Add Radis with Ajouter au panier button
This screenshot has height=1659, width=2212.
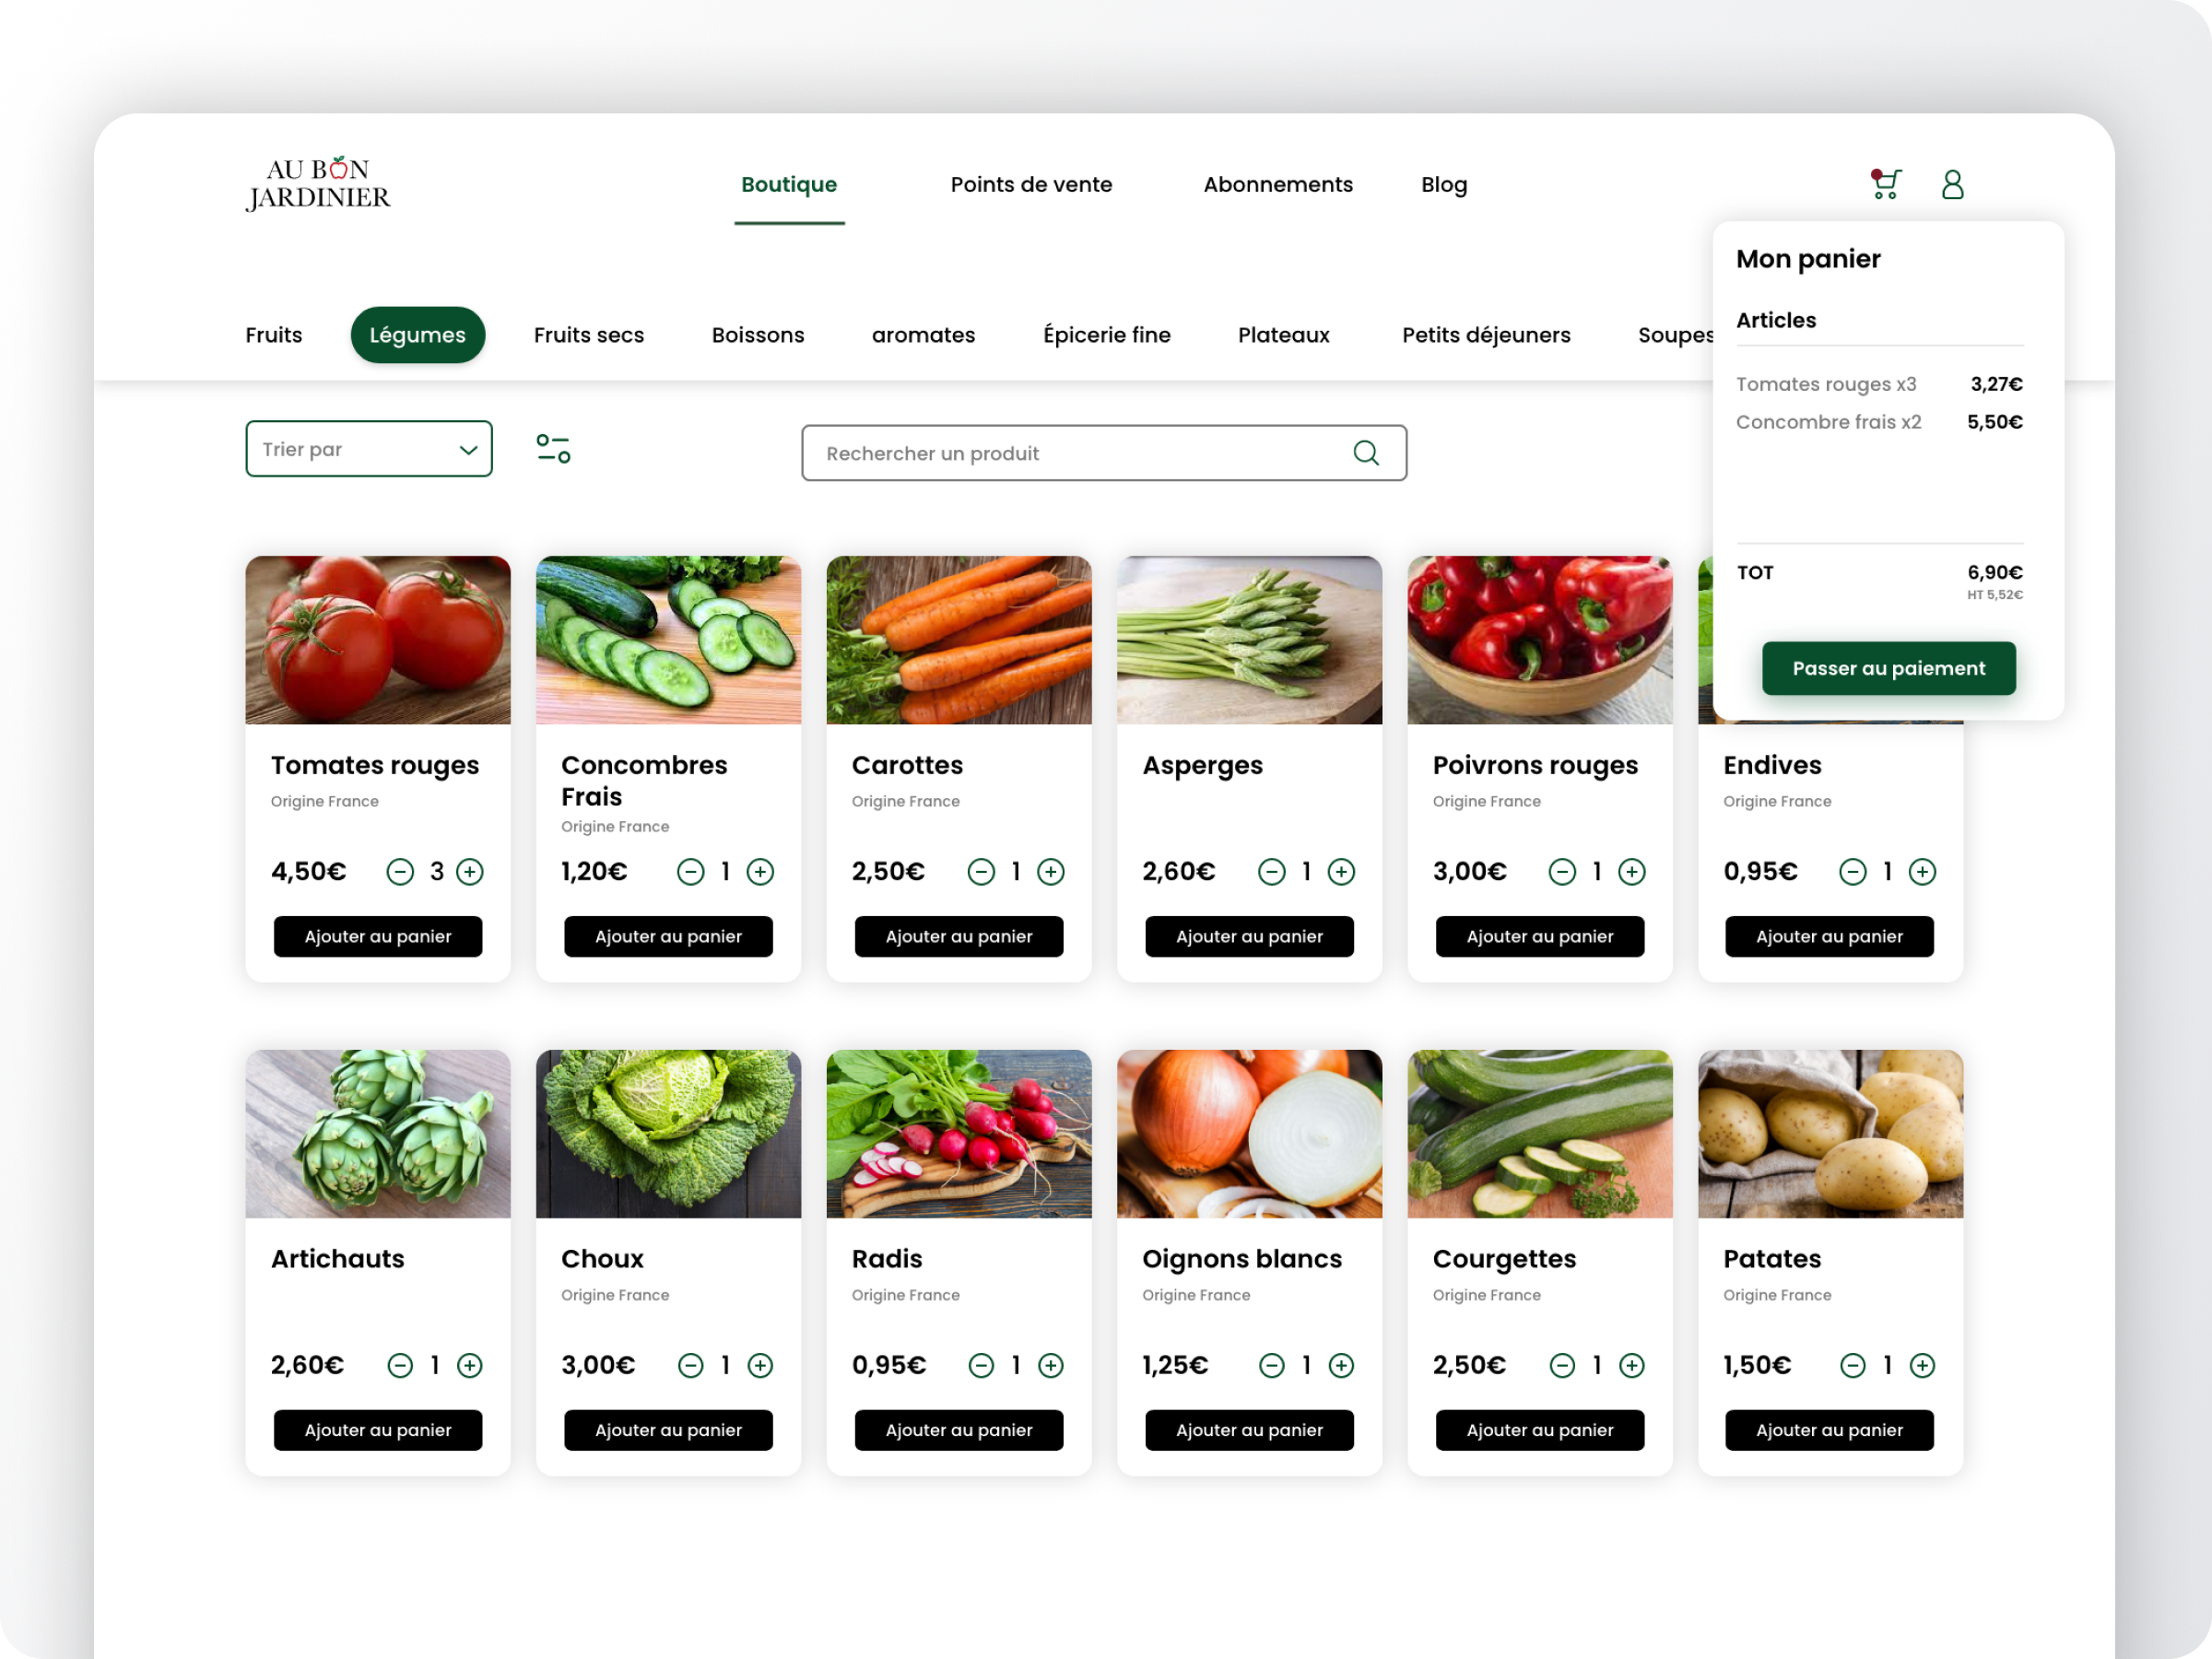[x=959, y=1431]
